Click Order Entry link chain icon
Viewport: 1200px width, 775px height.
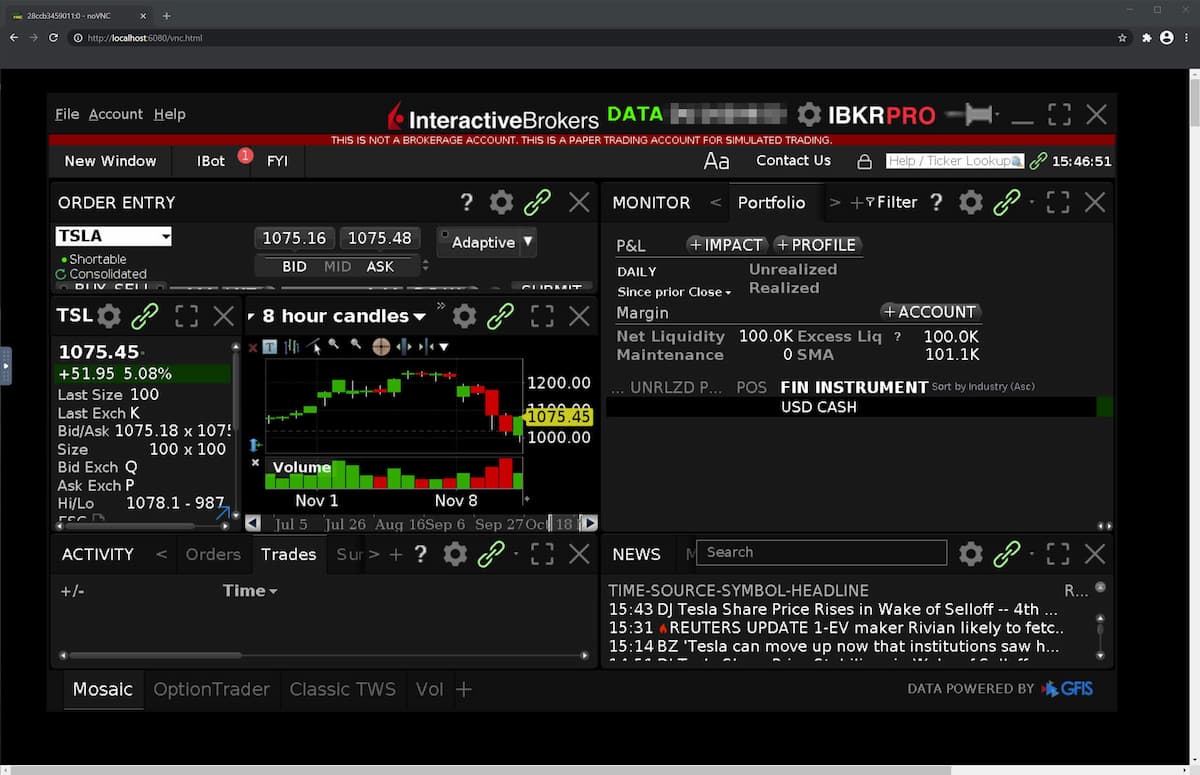point(538,203)
